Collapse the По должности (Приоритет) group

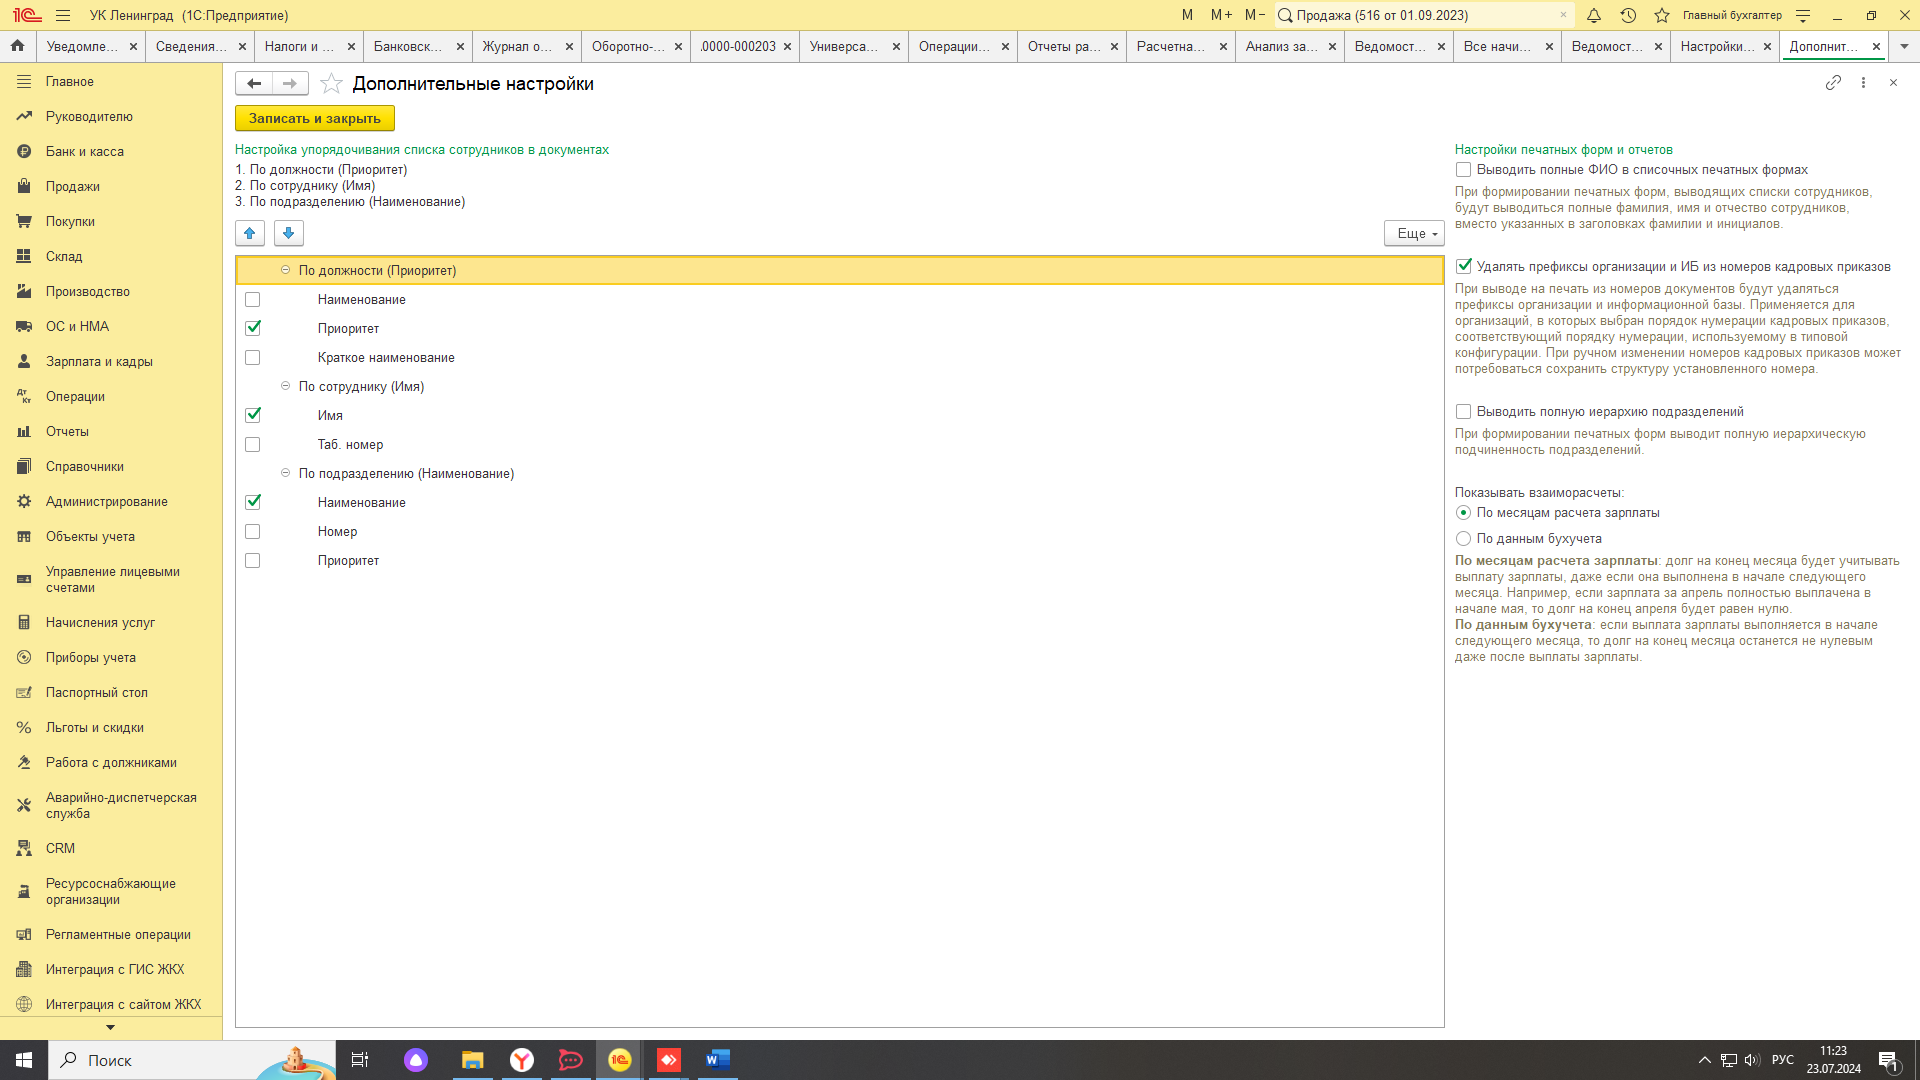285,270
